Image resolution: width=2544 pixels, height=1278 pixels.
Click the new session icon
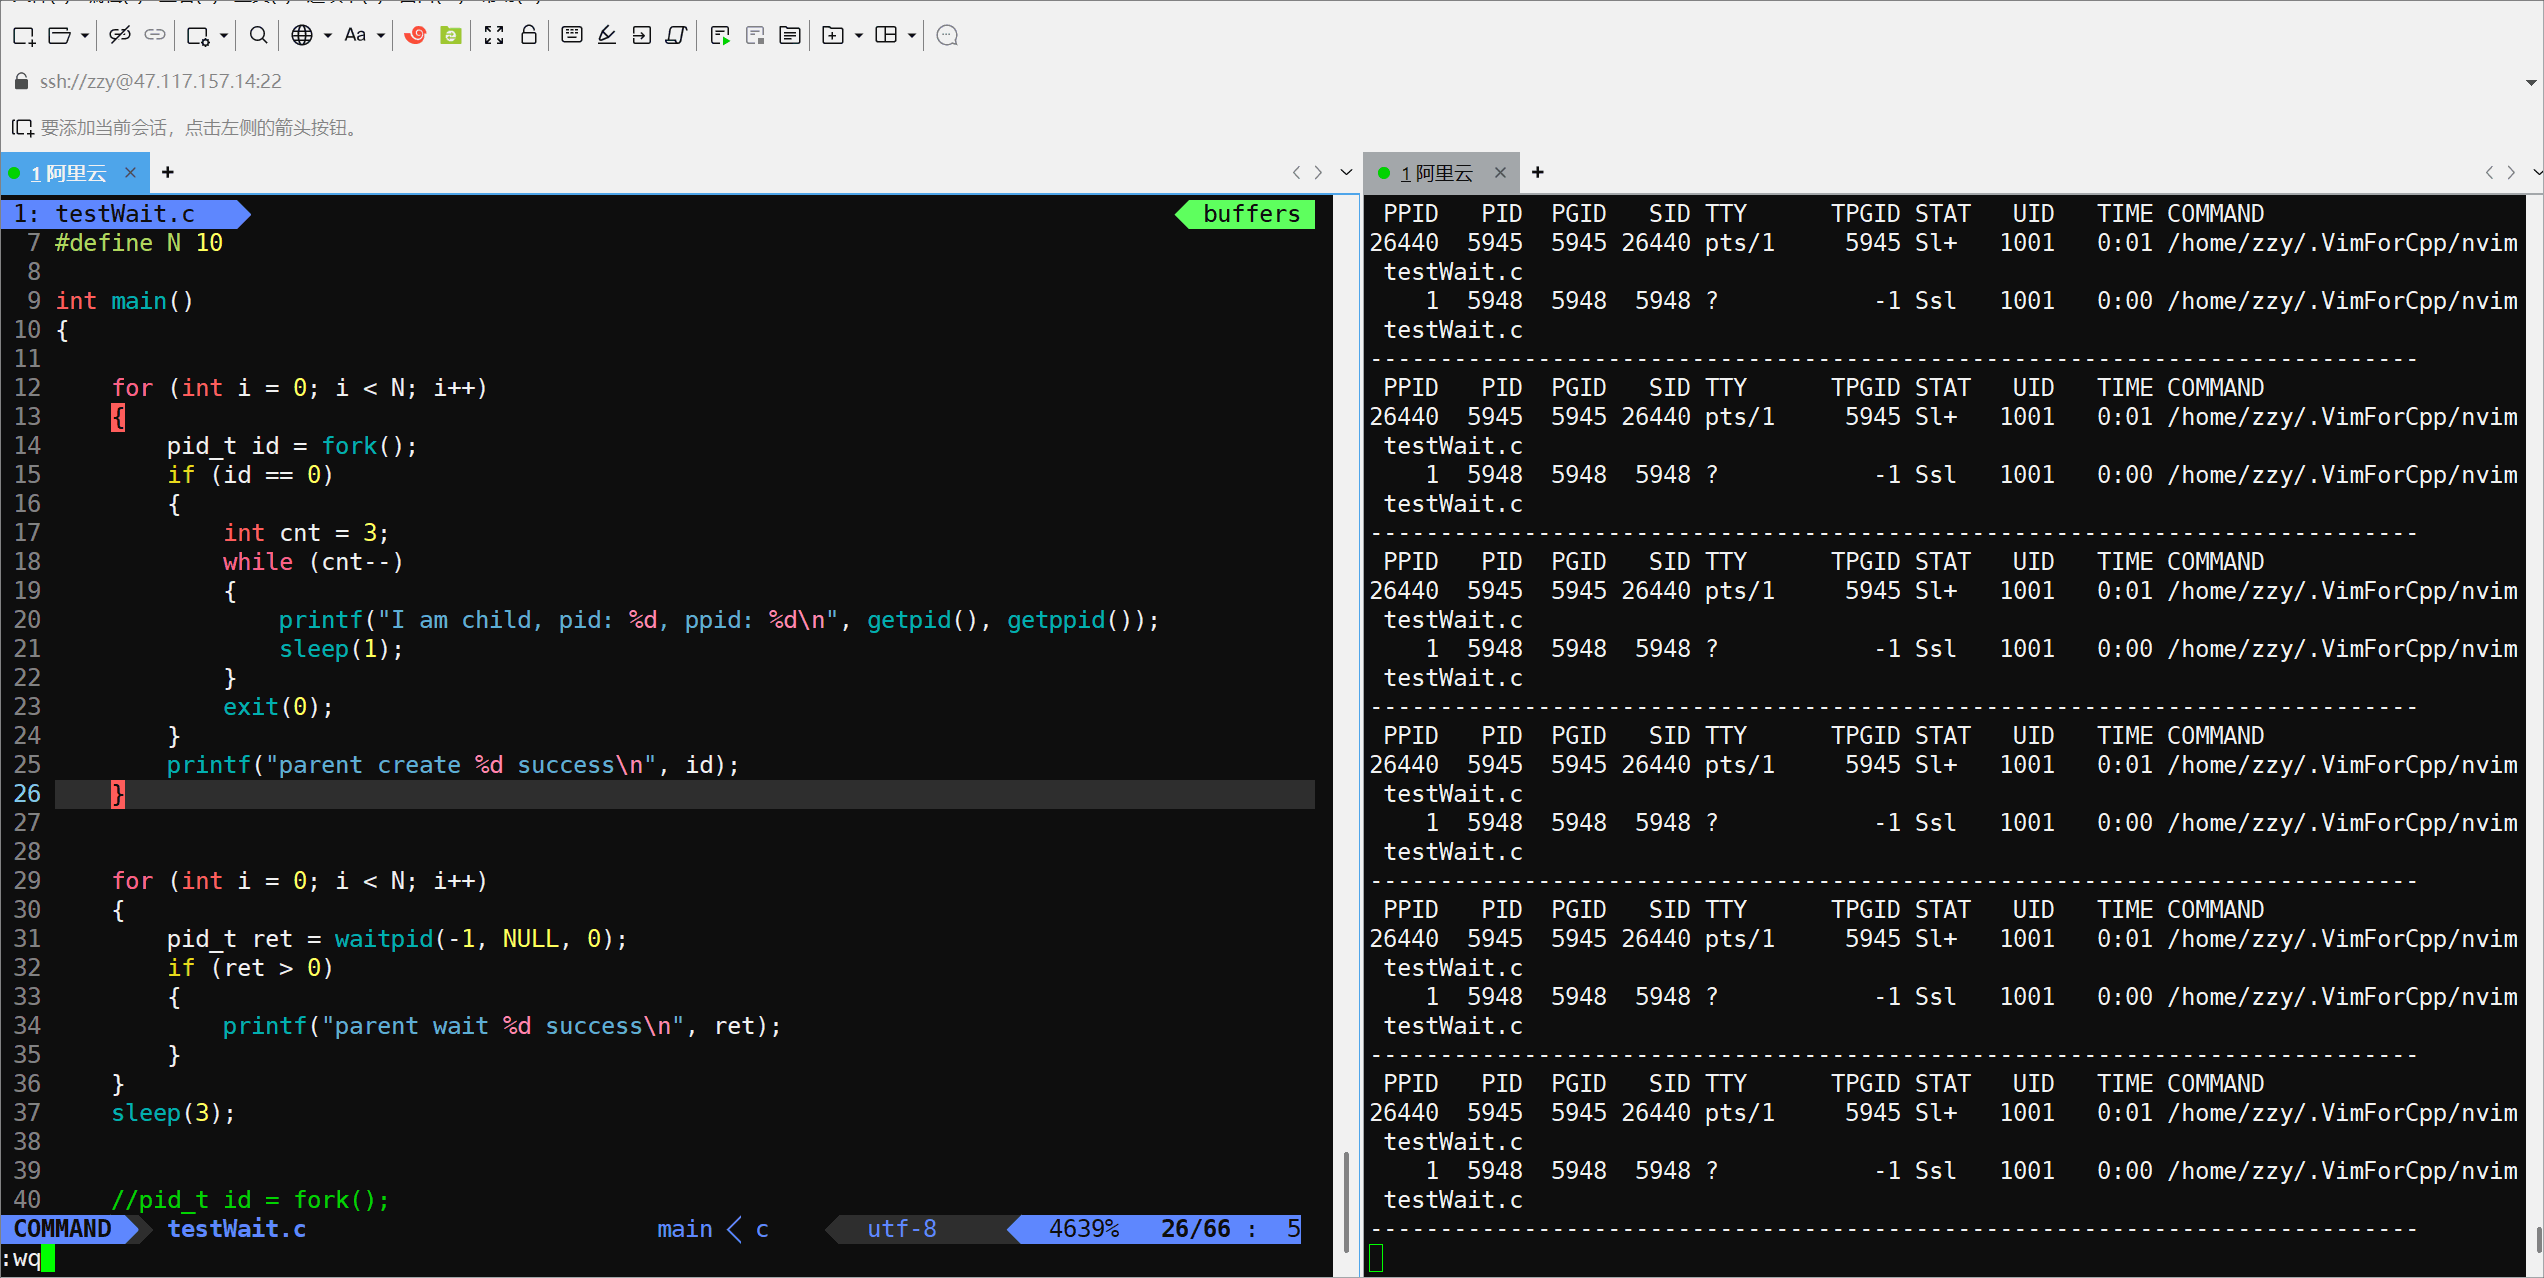(23, 36)
